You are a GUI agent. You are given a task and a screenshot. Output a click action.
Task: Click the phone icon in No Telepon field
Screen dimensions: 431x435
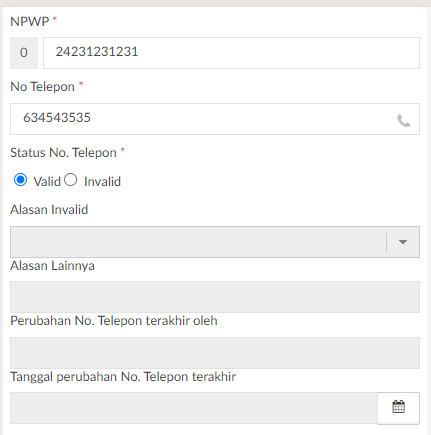pyautogui.click(x=403, y=121)
